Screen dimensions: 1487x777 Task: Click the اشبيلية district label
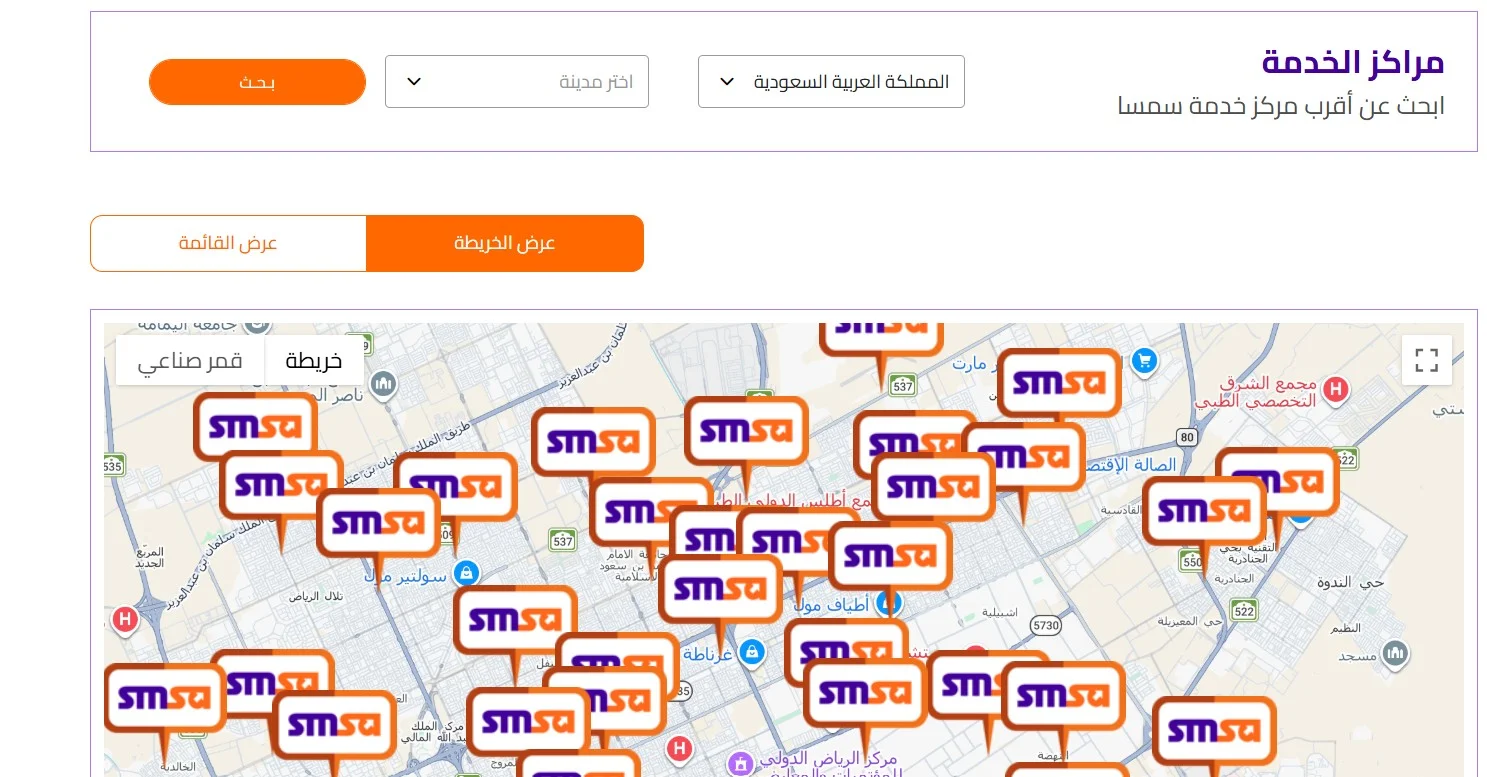coord(1001,612)
